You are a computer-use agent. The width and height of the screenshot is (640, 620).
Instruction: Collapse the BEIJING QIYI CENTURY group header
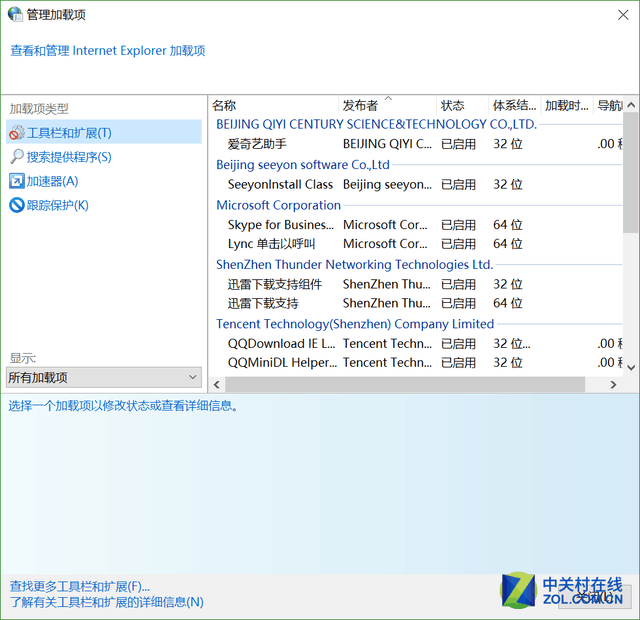376,124
